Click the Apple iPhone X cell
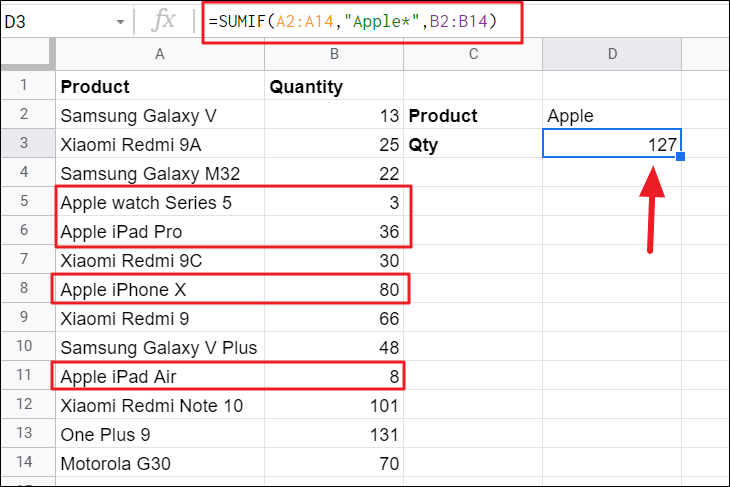The height and width of the screenshot is (487, 730). [160, 290]
